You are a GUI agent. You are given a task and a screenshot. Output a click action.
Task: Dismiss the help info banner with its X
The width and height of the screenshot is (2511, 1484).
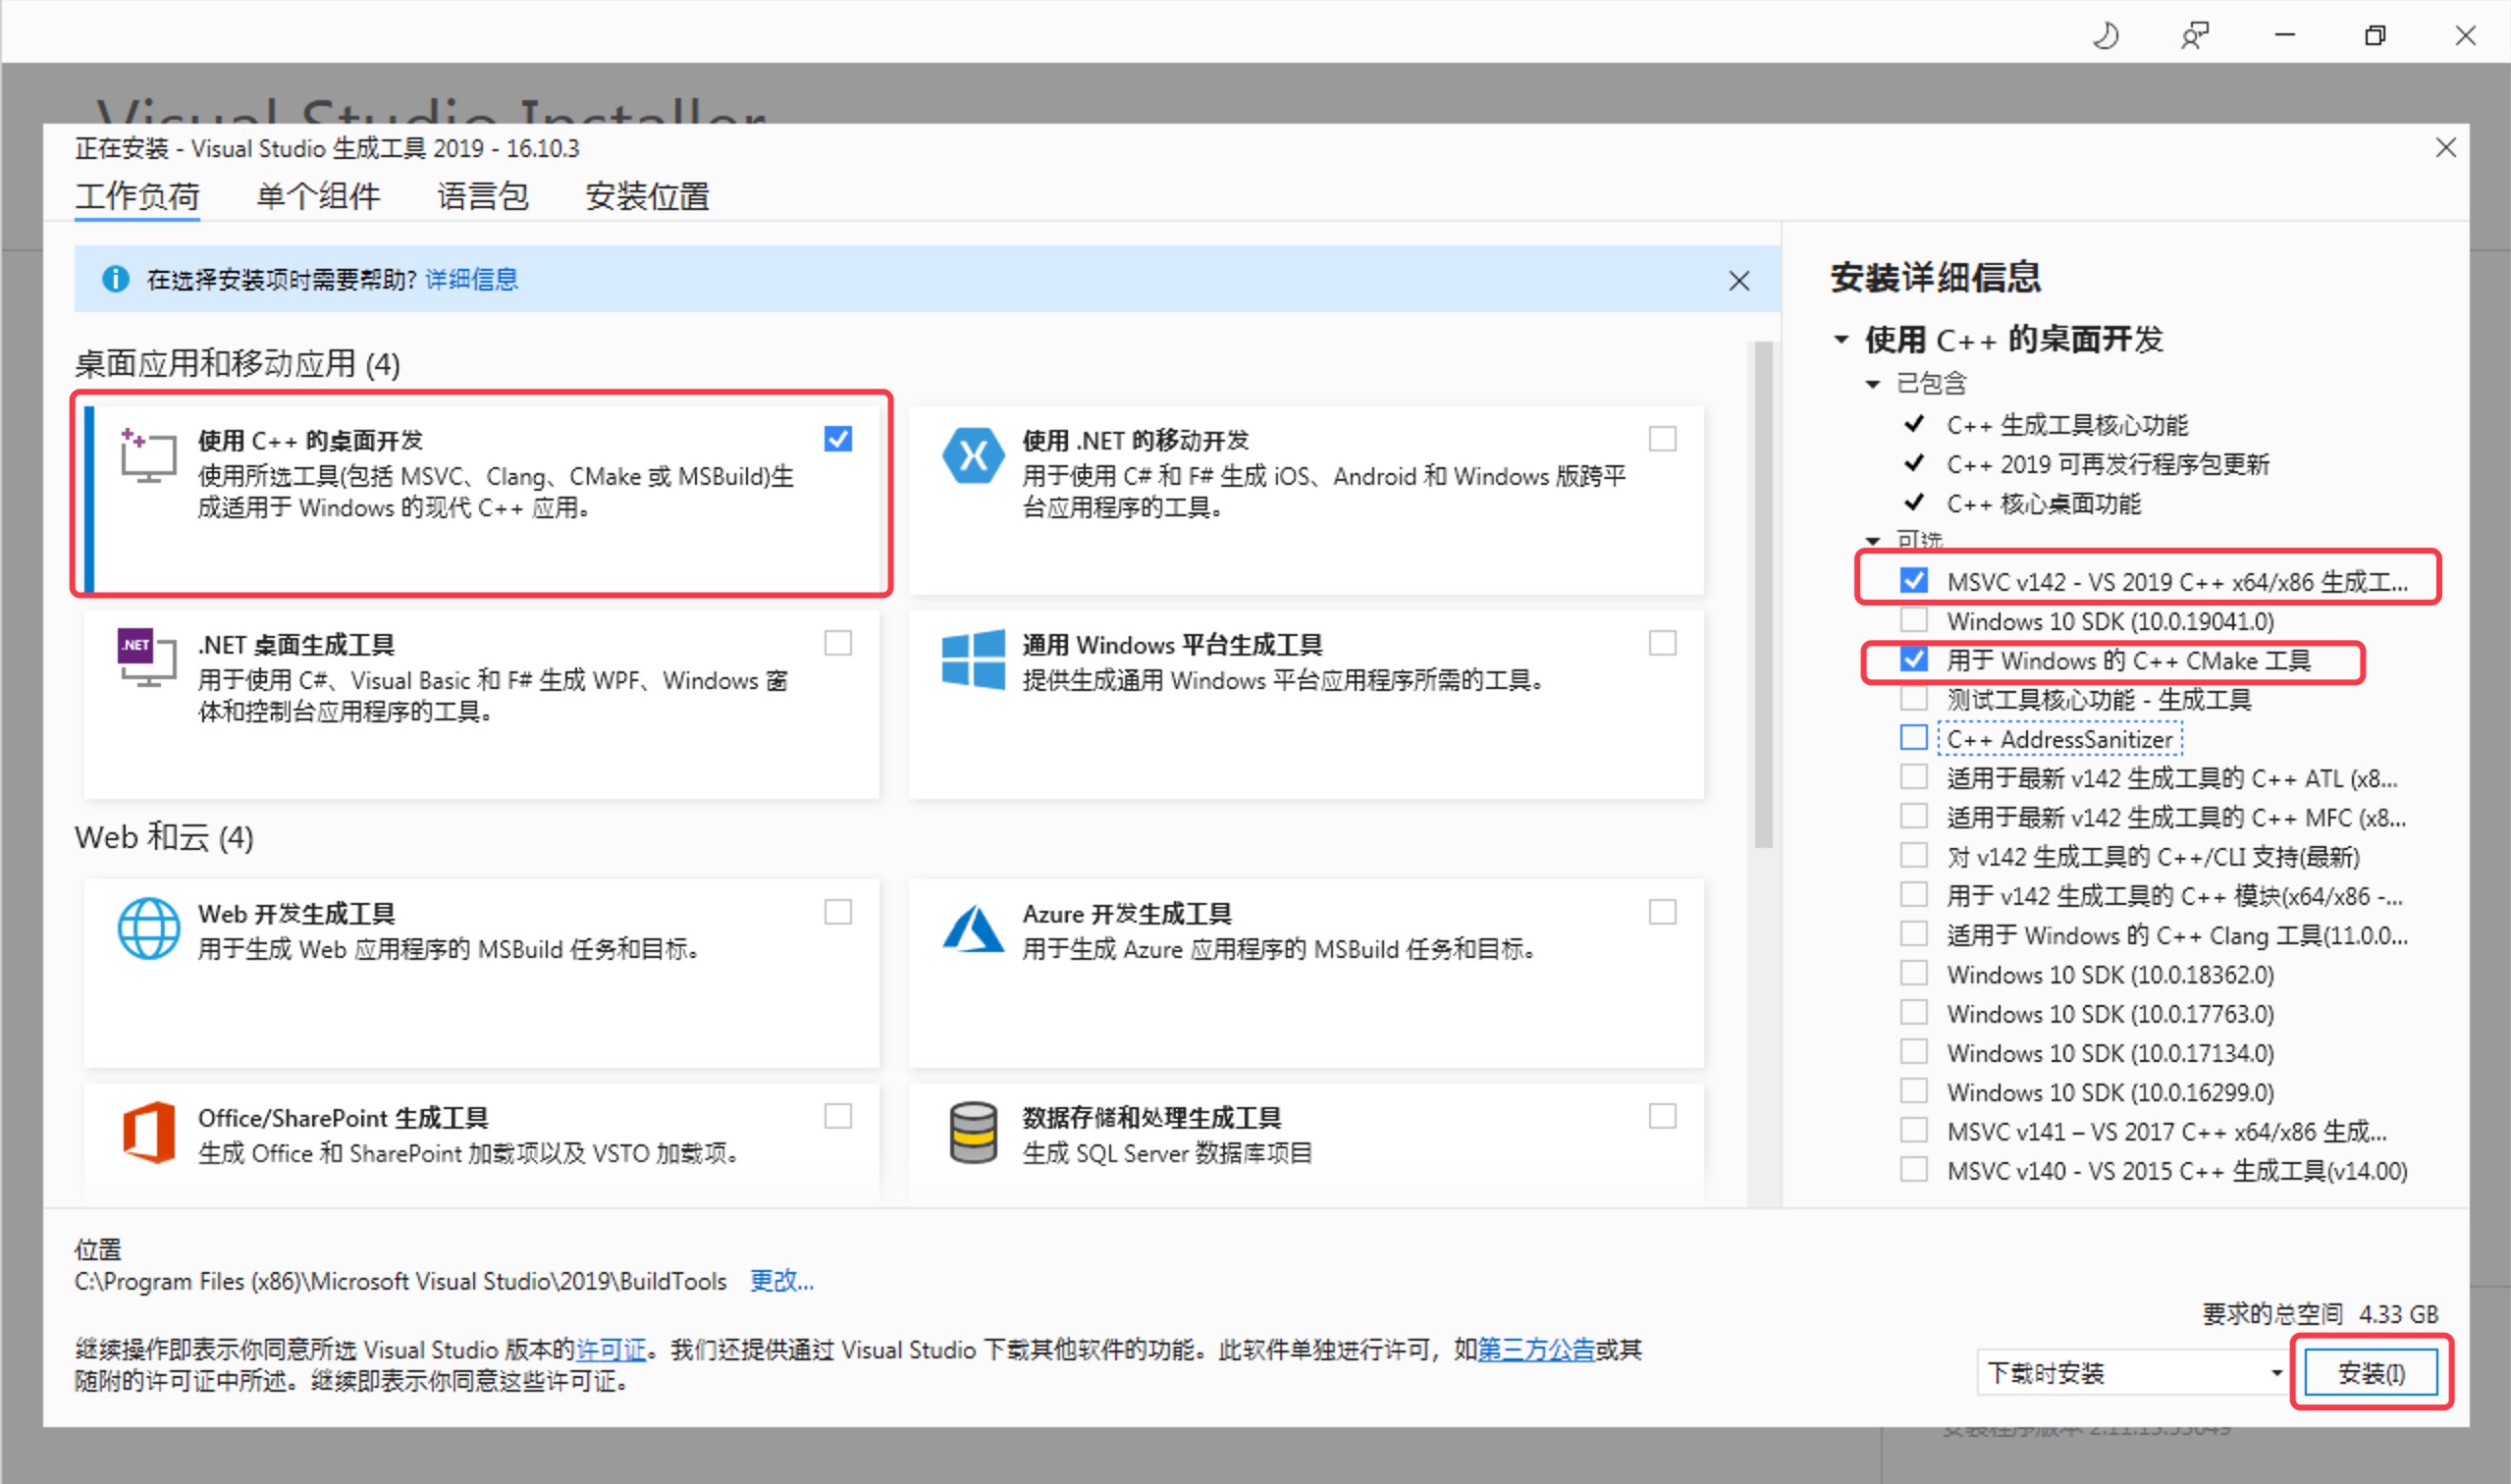(x=1740, y=280)
